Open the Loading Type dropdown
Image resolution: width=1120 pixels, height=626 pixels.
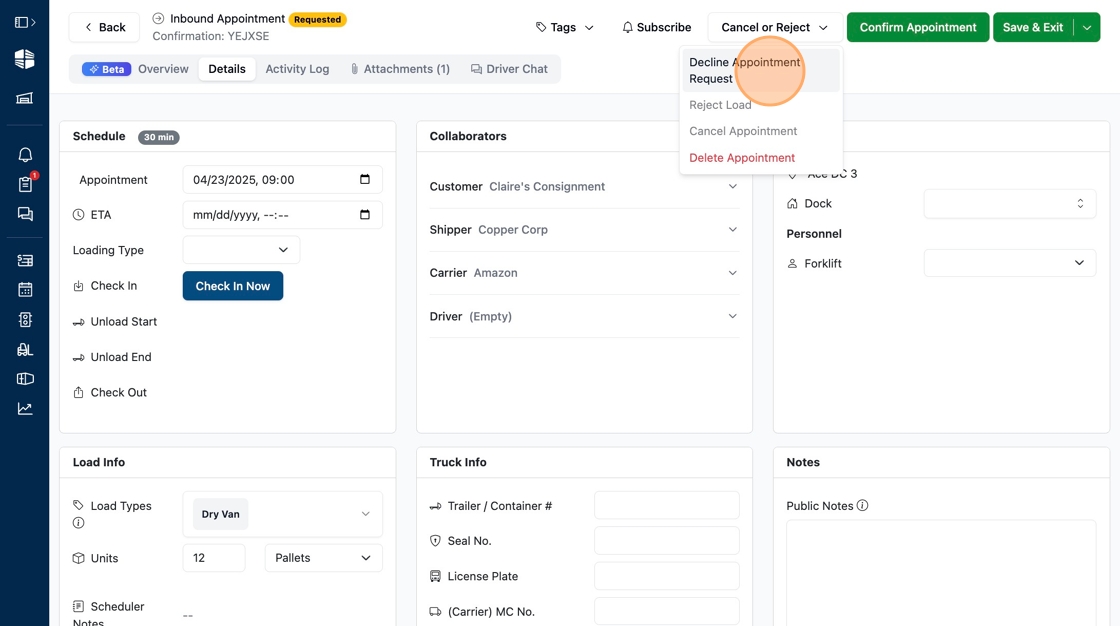[x=241, y=250]
